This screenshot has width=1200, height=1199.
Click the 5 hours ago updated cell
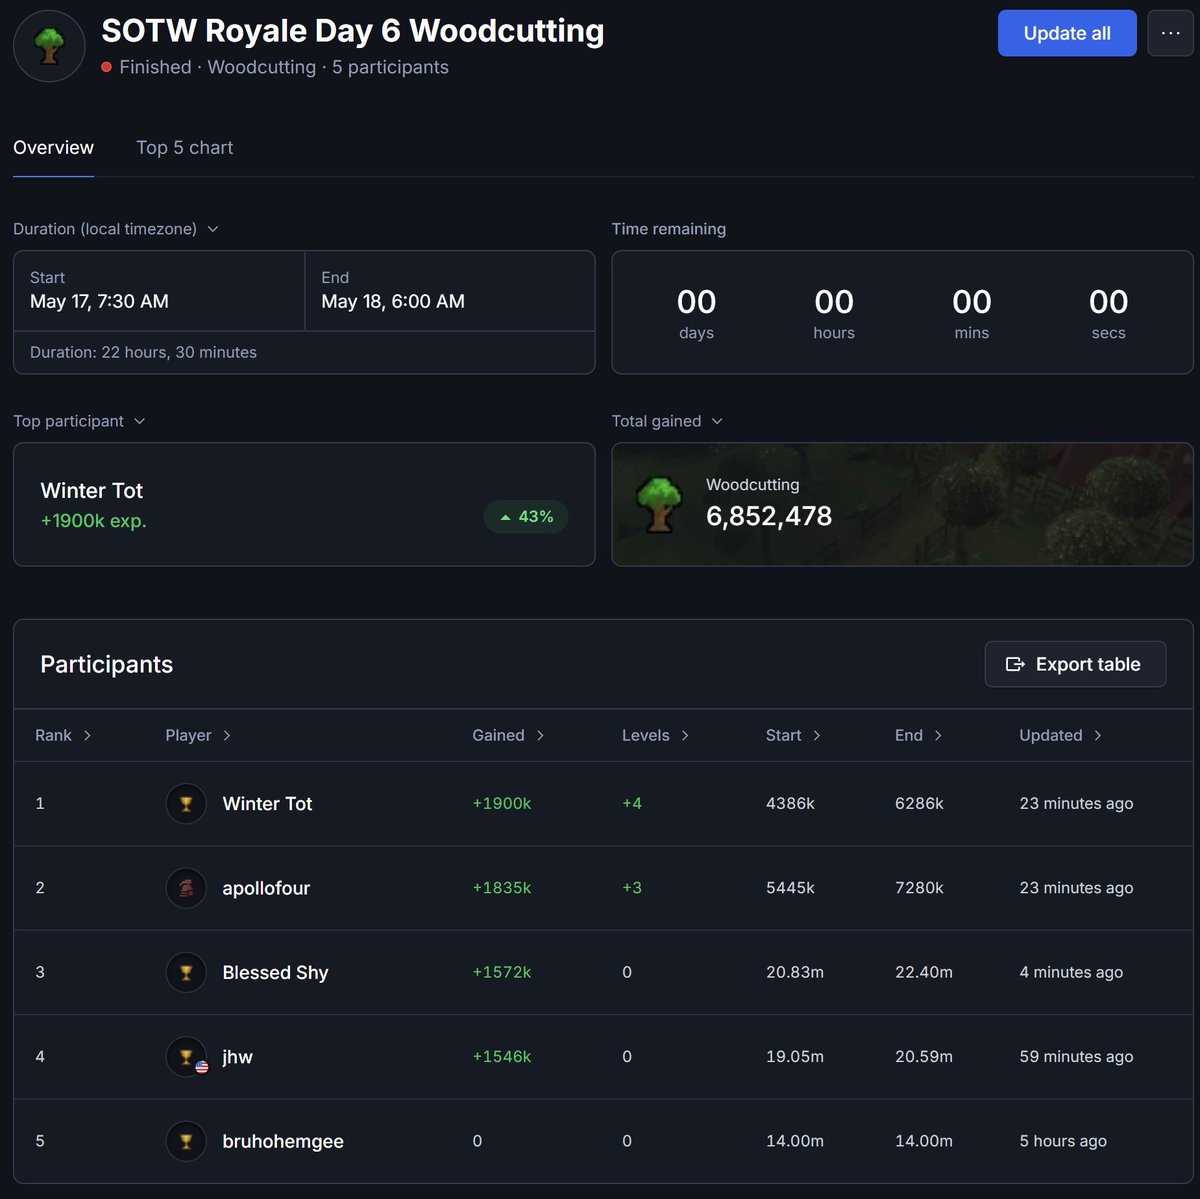pyautogui.click(x=1063, y=1141)
